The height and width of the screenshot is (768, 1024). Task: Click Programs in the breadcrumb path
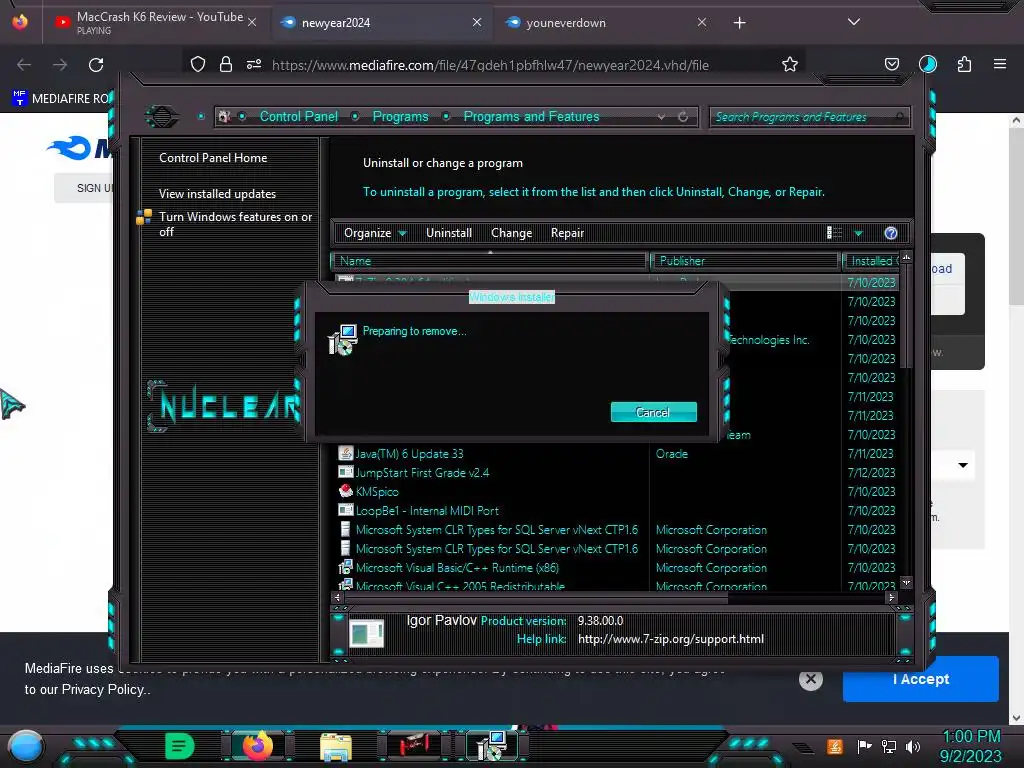tap(400, 116)
